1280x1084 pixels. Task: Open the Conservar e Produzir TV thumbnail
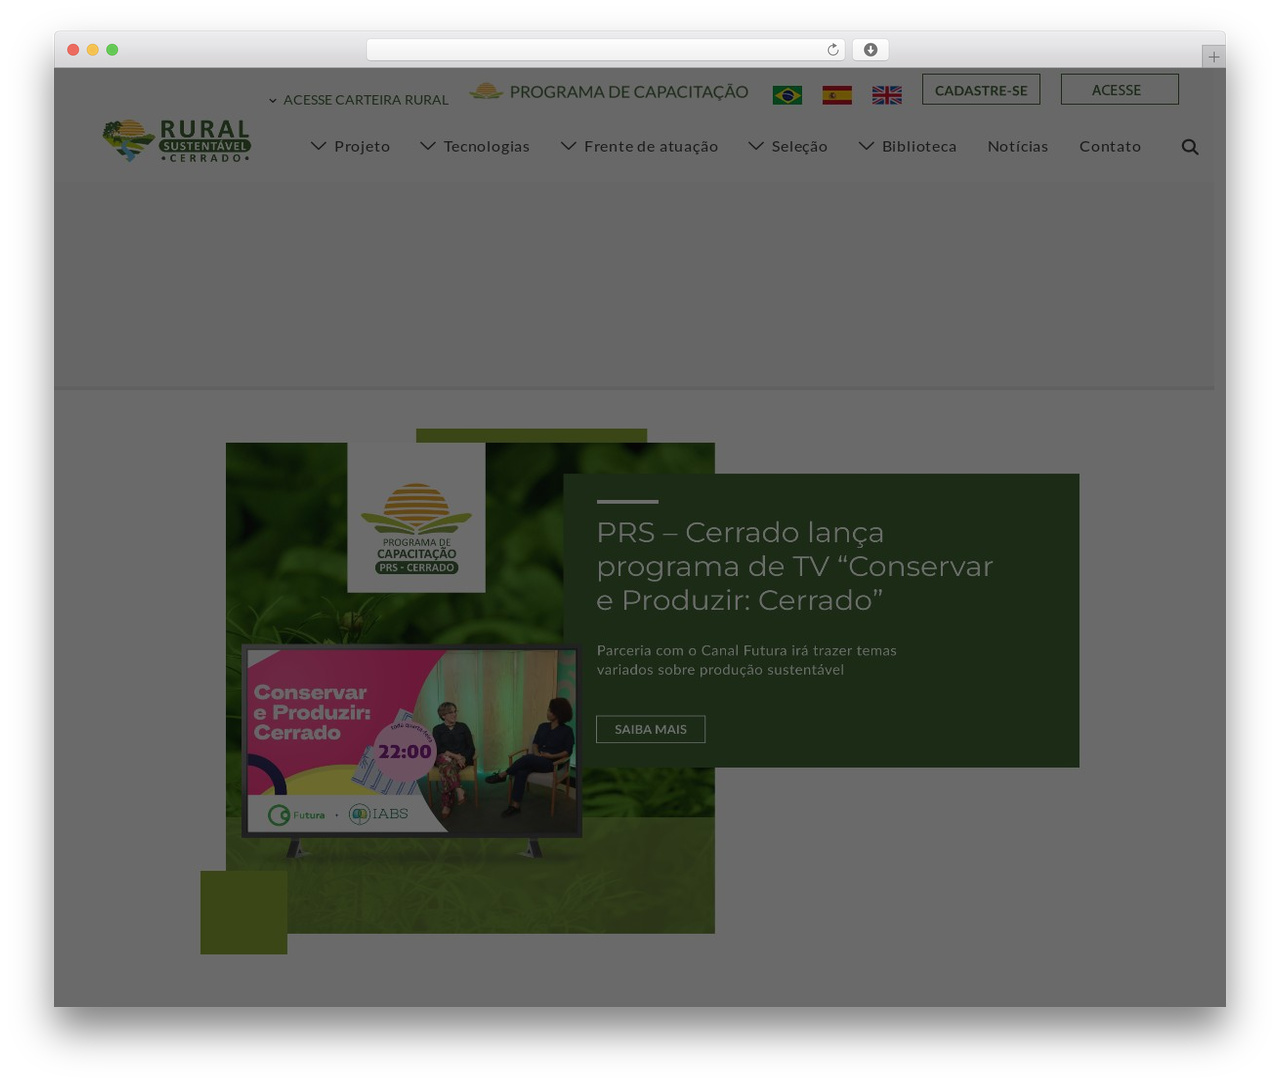tap(412, 741)
